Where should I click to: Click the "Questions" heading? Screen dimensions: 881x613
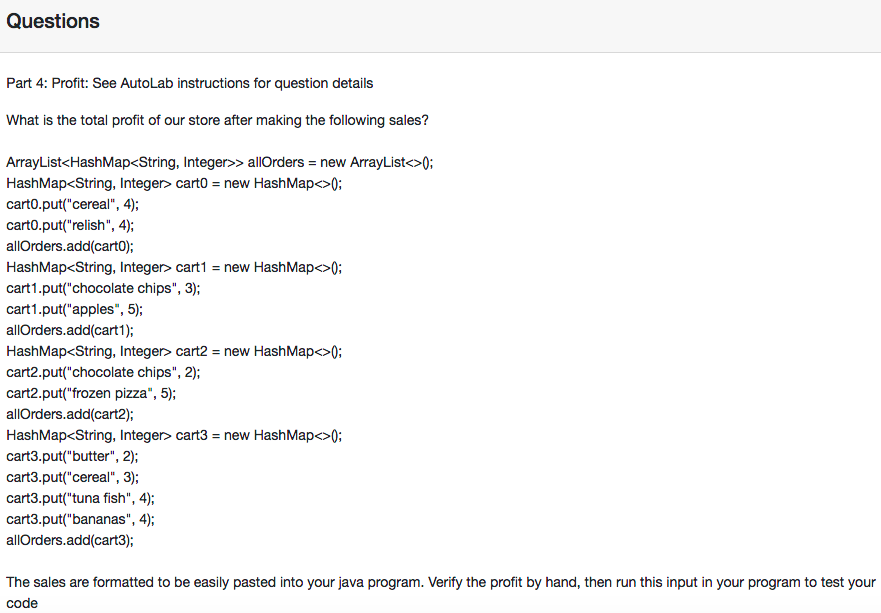(x=53, y=21)
